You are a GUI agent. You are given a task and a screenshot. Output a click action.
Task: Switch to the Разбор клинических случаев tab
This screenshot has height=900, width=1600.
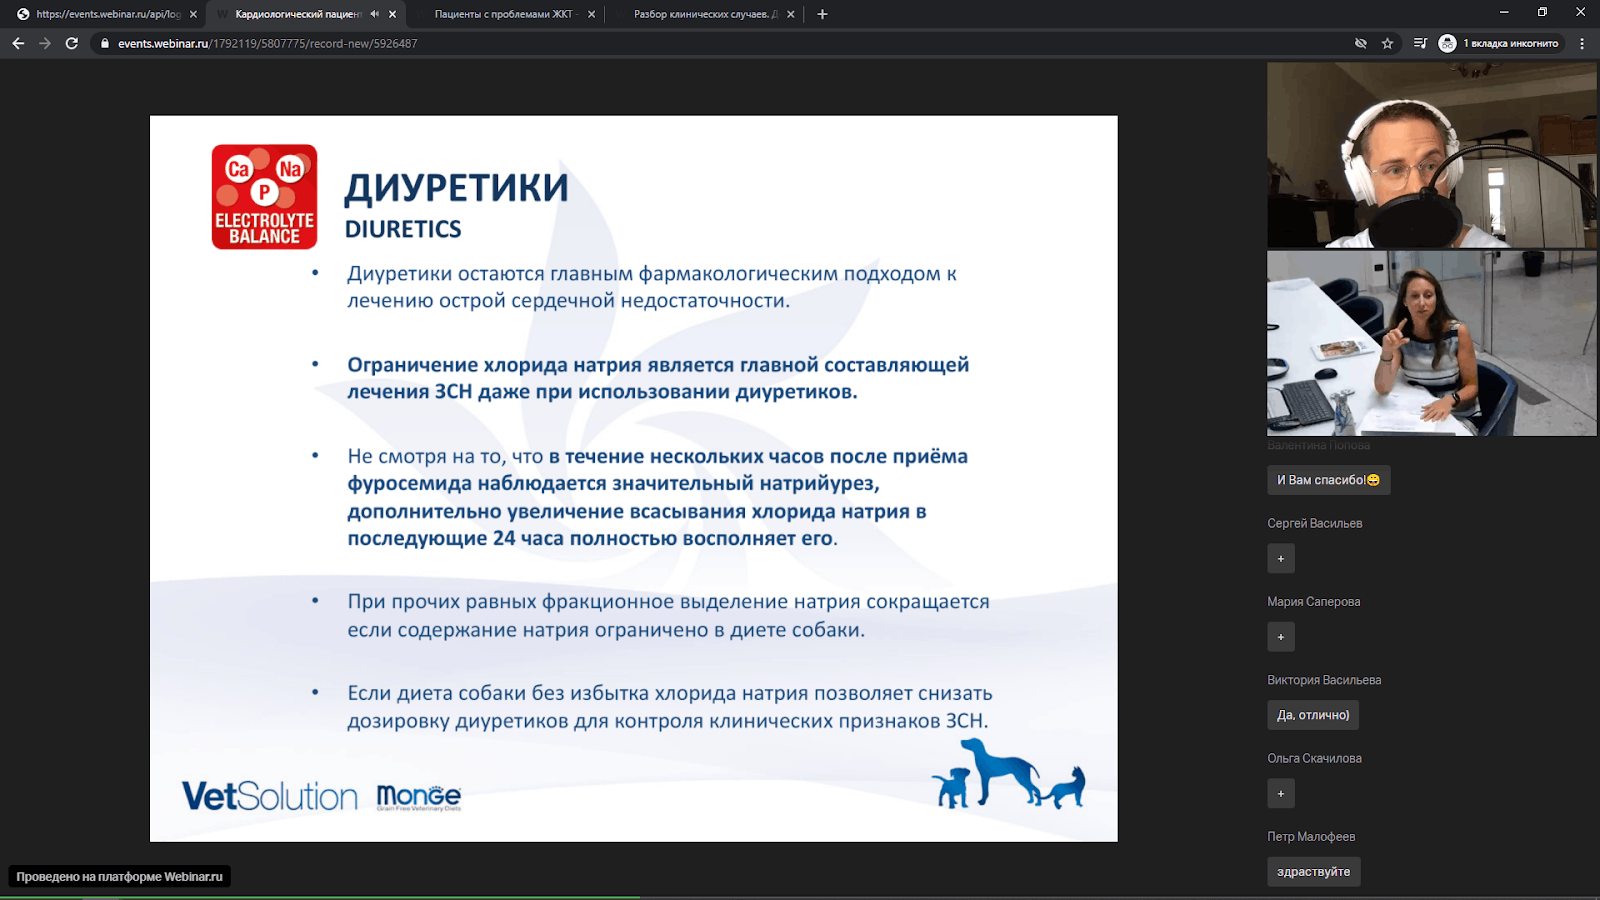point(705,14)
